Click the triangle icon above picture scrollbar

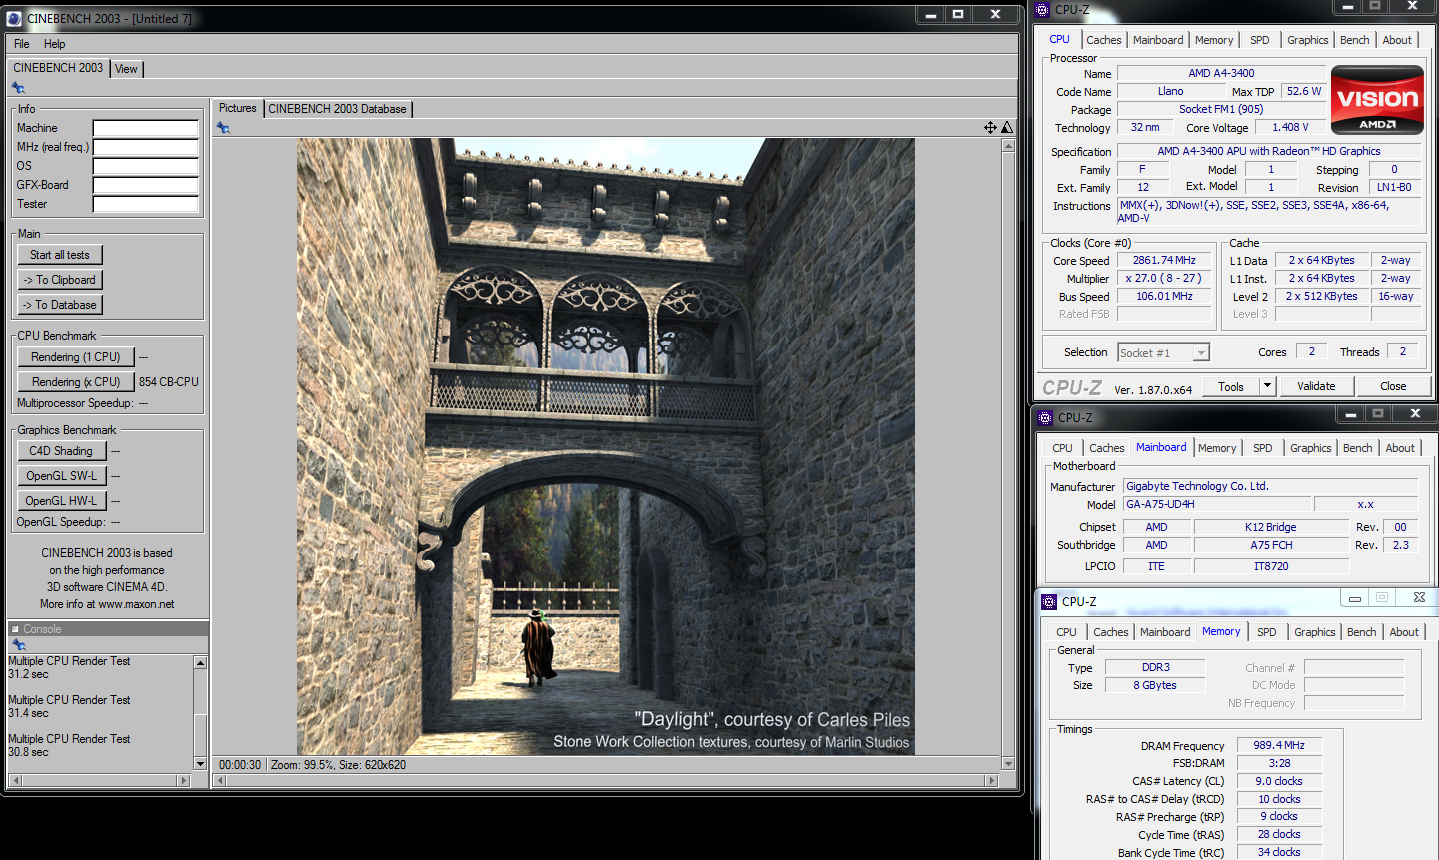(x=1007, y=127)
